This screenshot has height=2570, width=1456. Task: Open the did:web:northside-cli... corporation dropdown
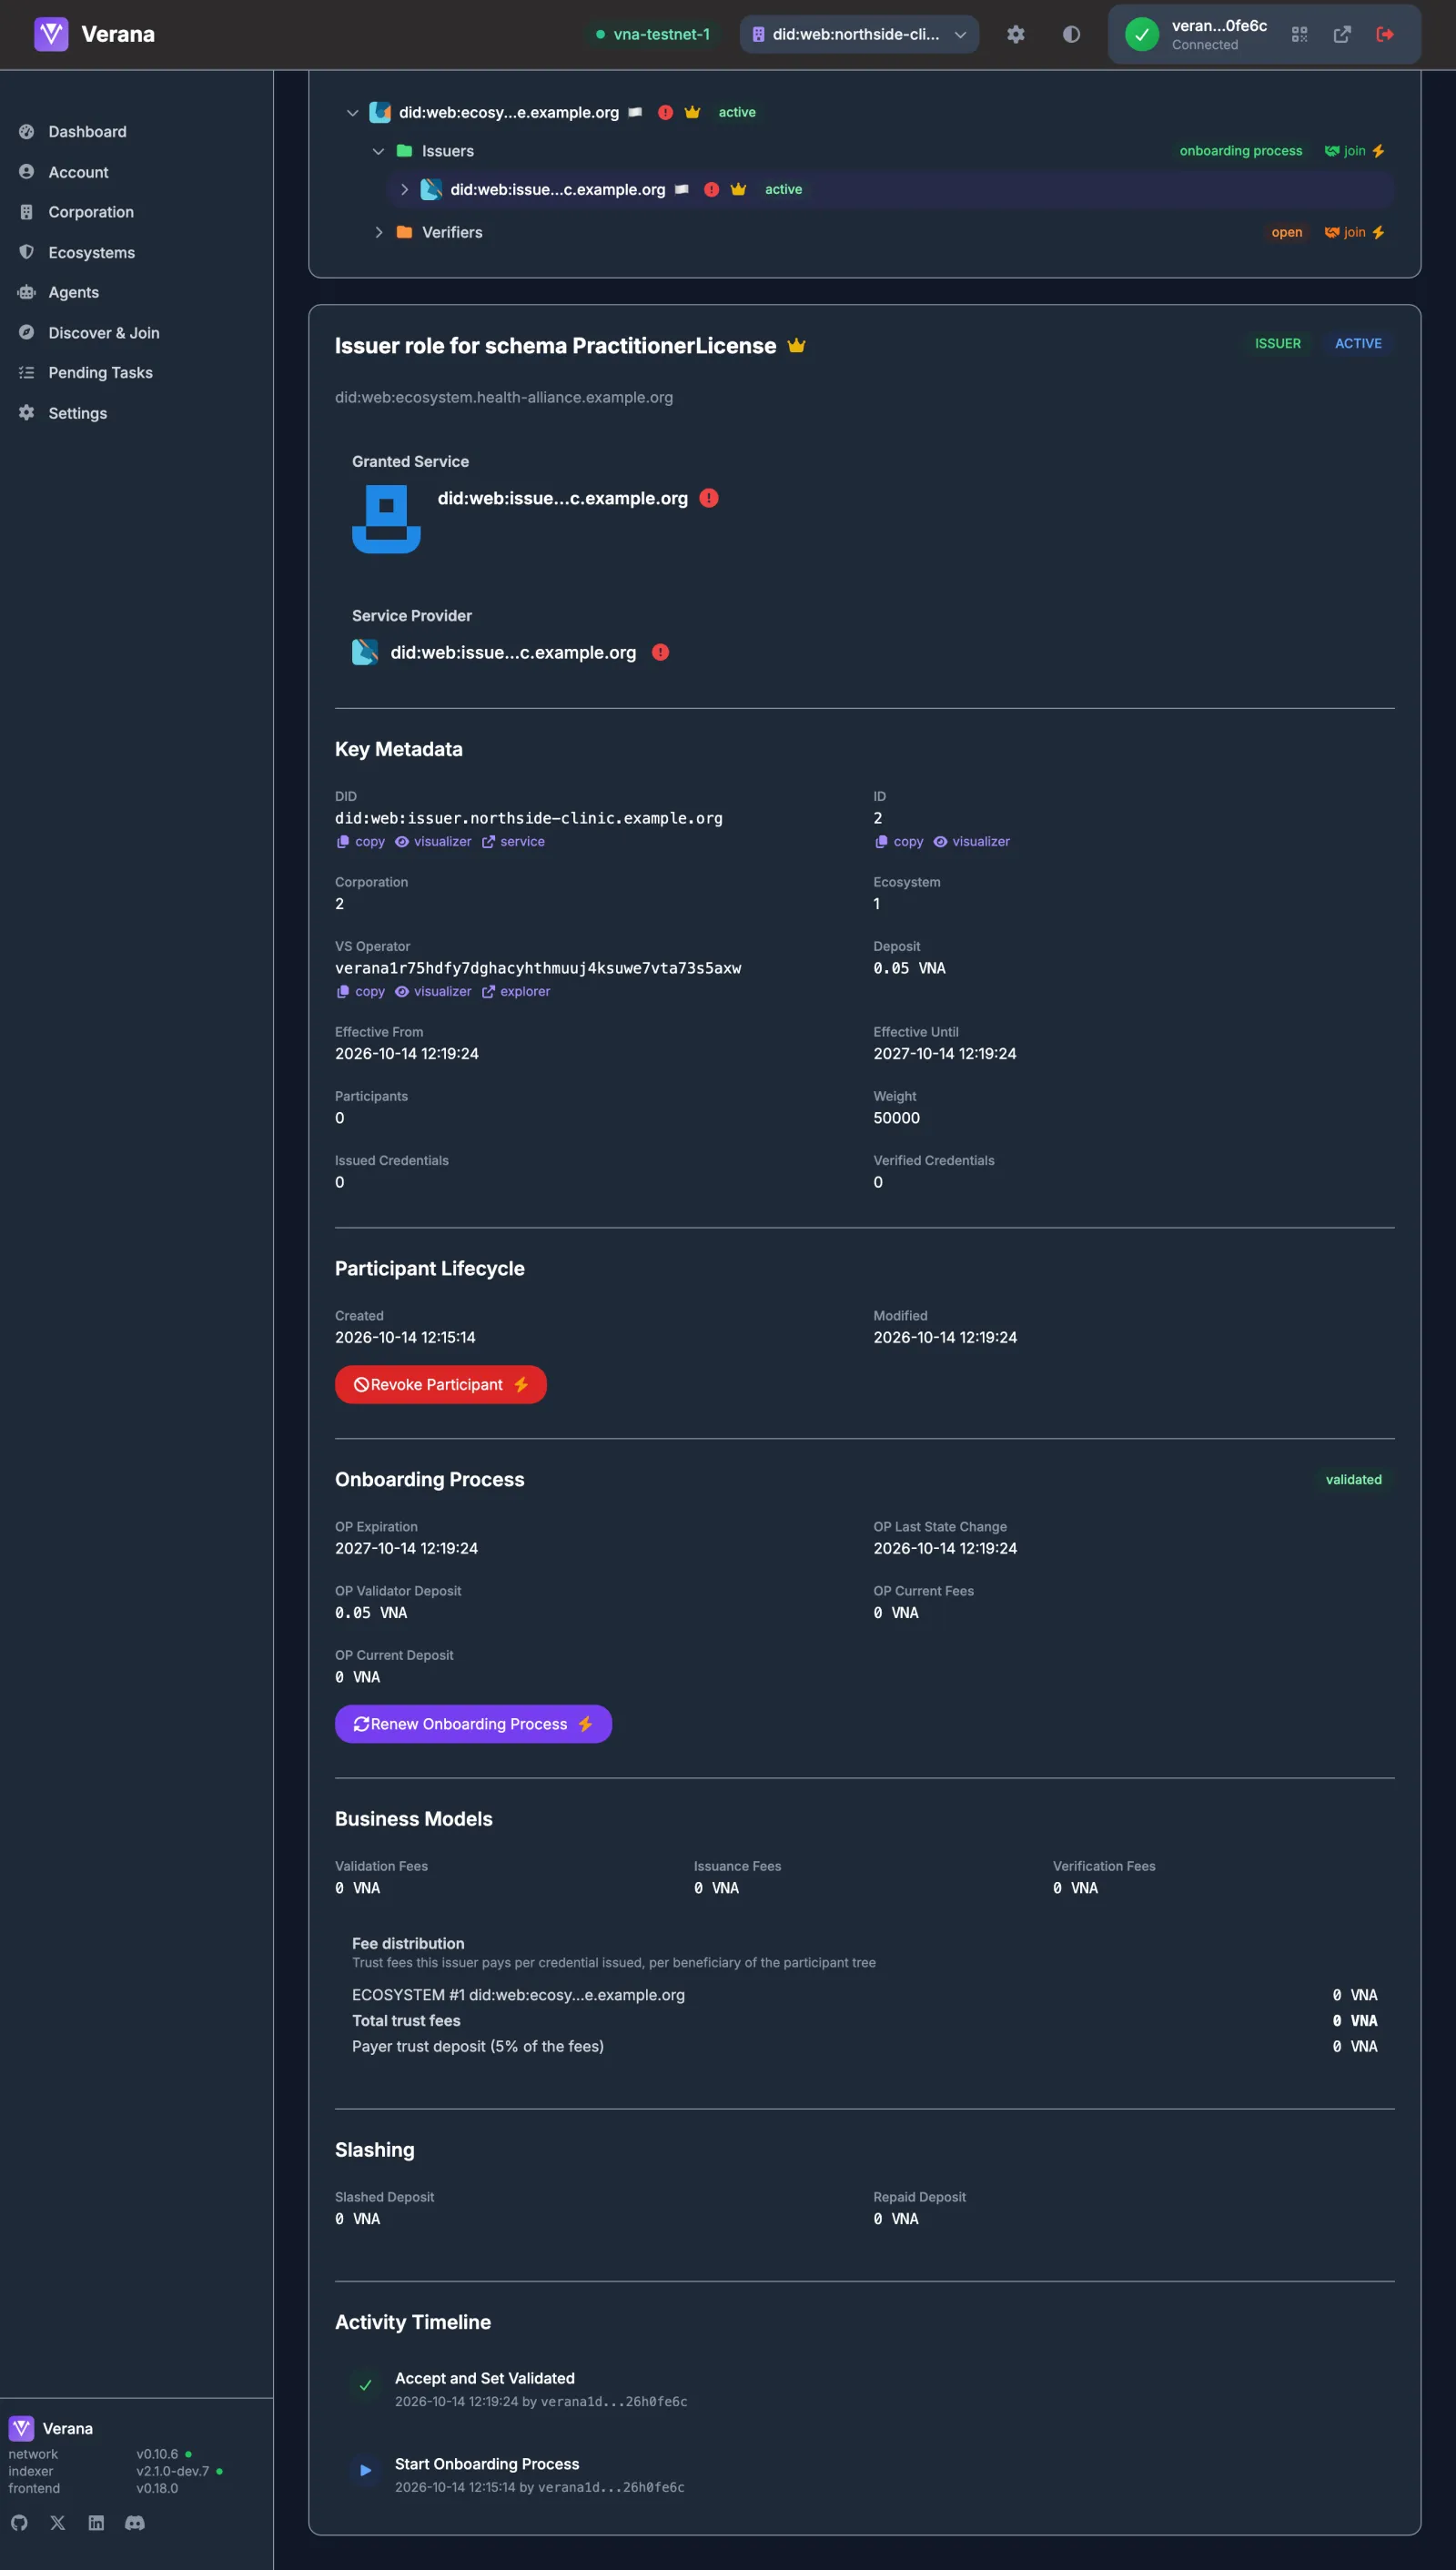coord(859,34)
